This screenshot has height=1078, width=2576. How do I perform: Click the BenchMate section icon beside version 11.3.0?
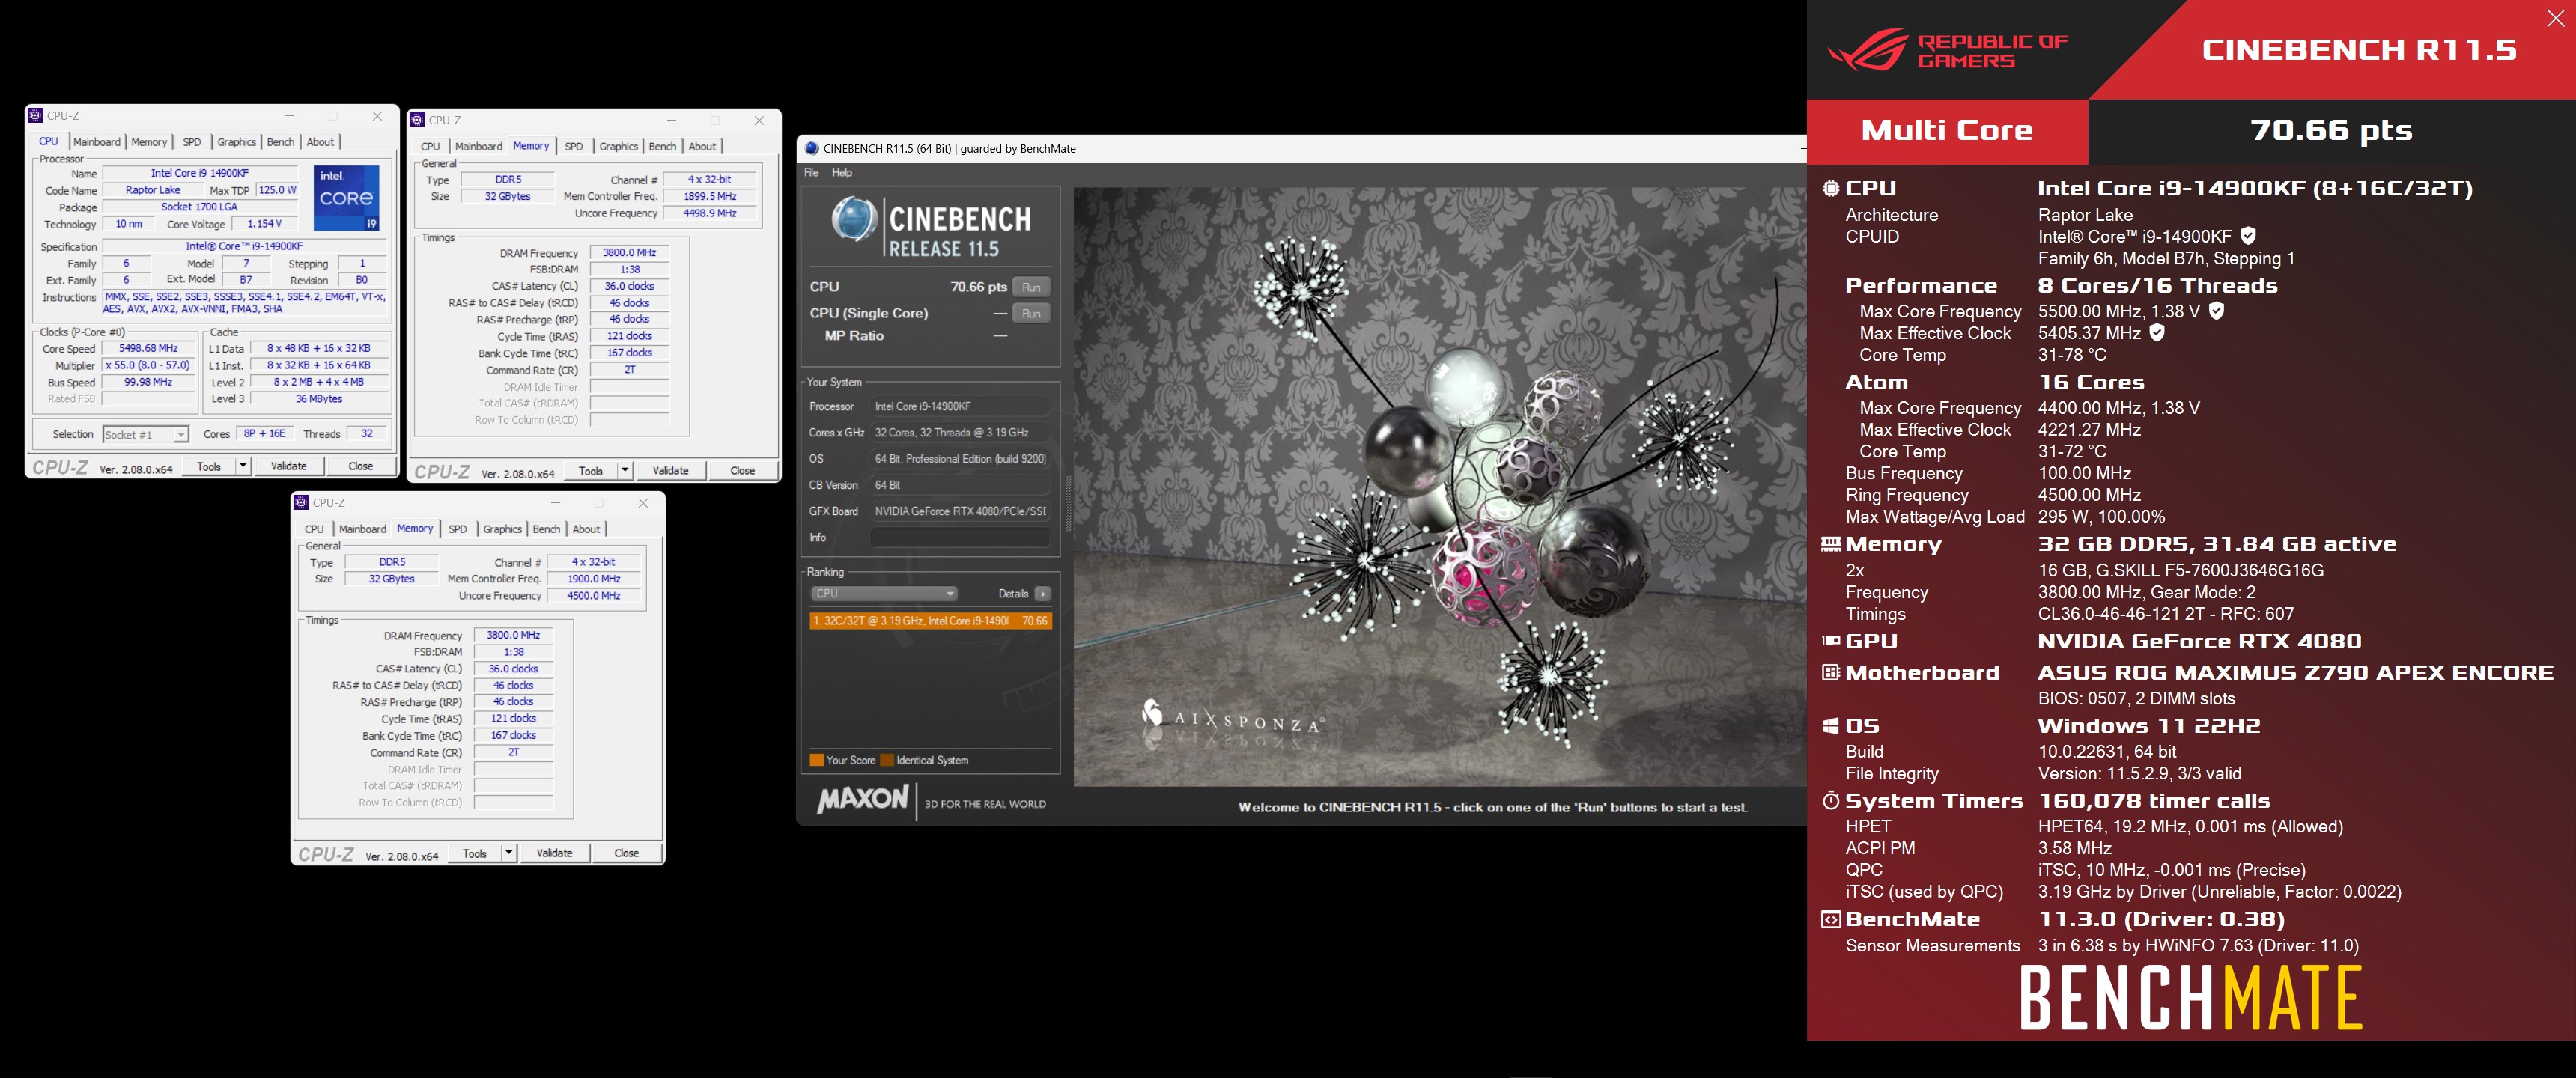(x=1831, y=919)
